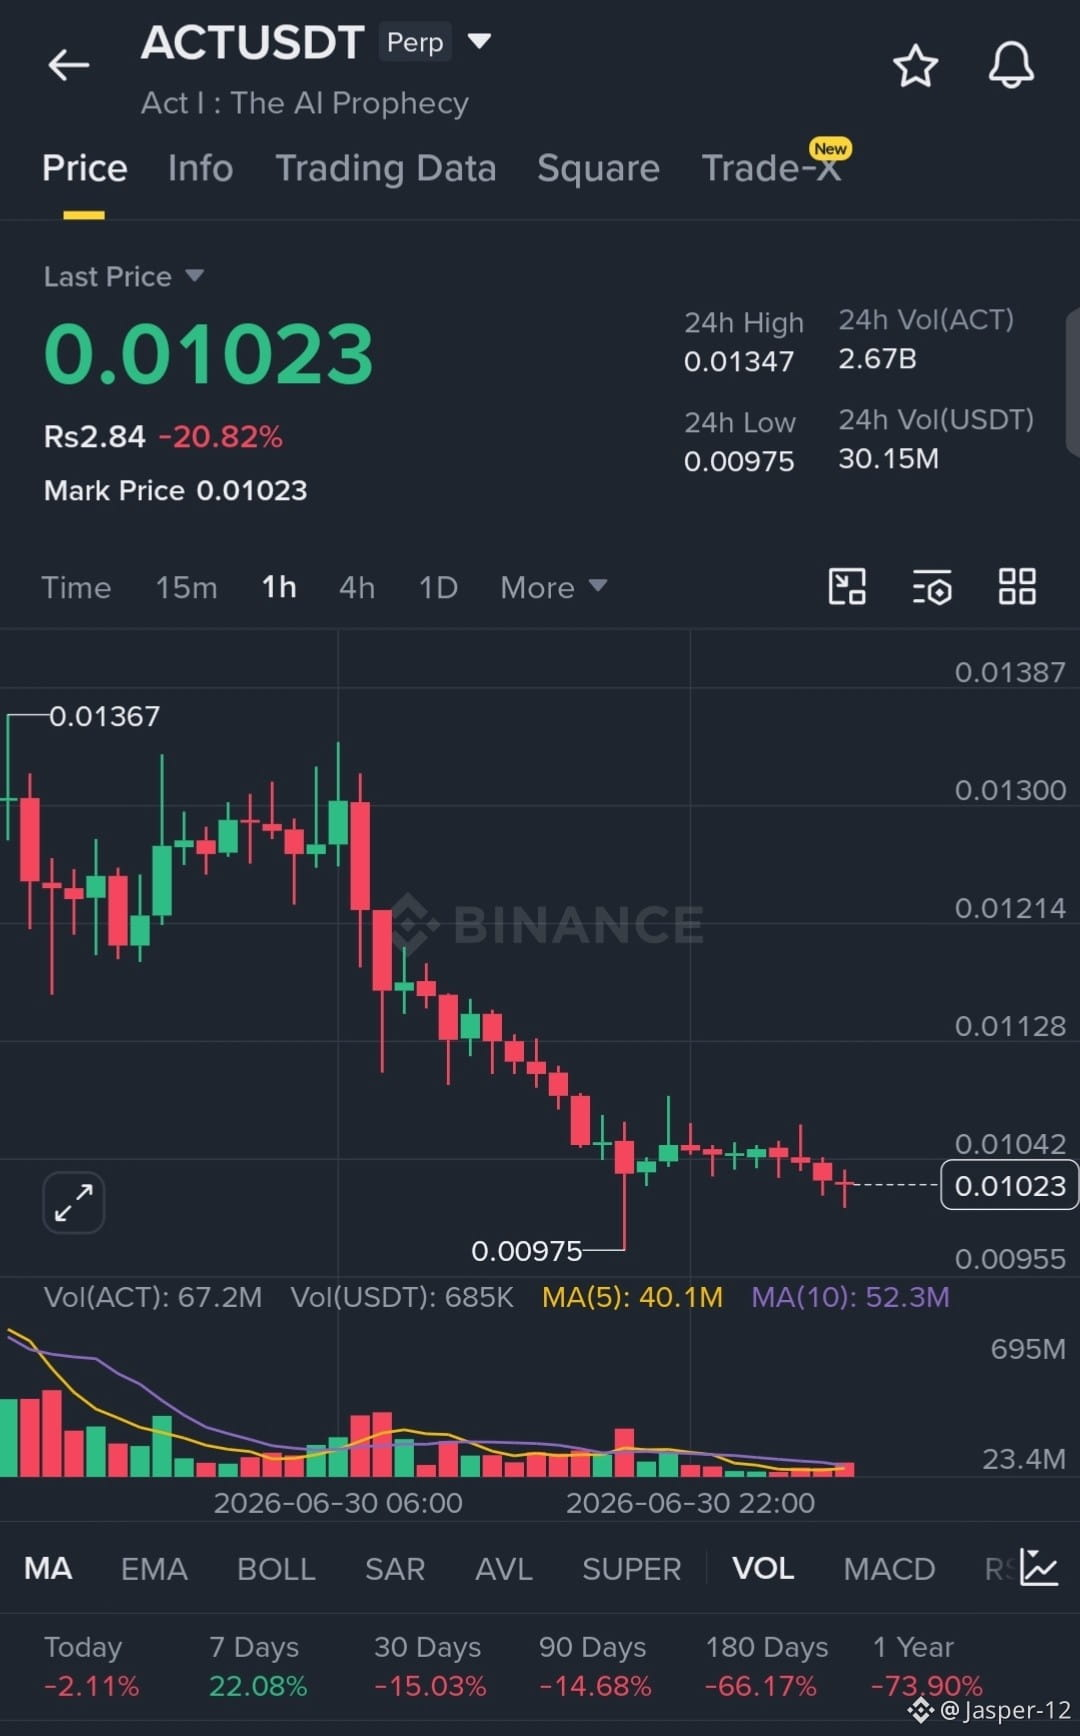Select the Time chart interval
The image size is (1080, 1736).
click(x=76, y=587)
